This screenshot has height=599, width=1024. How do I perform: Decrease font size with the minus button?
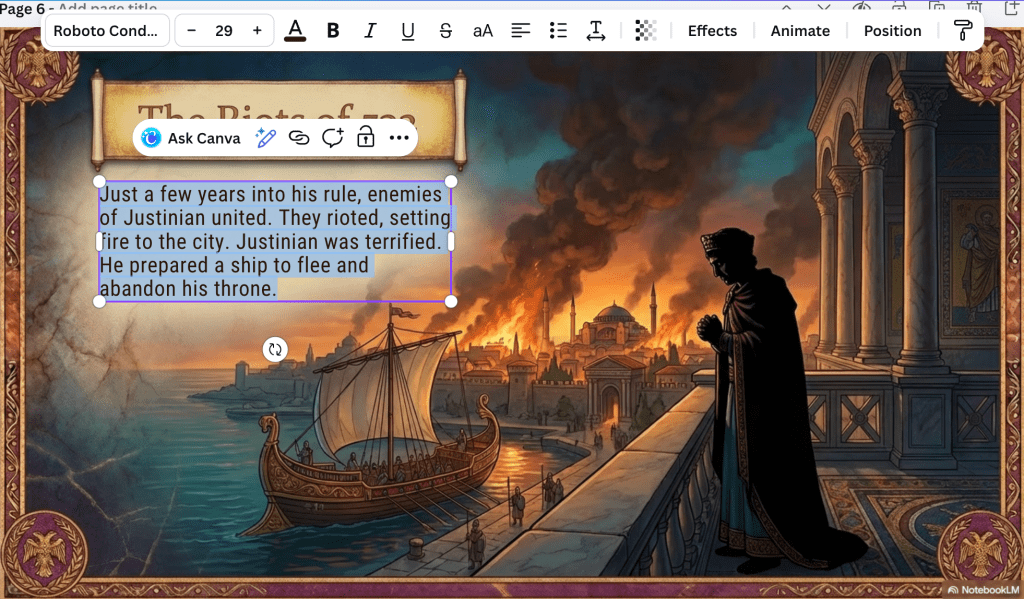pyautogui.click(x=192, y=31)
